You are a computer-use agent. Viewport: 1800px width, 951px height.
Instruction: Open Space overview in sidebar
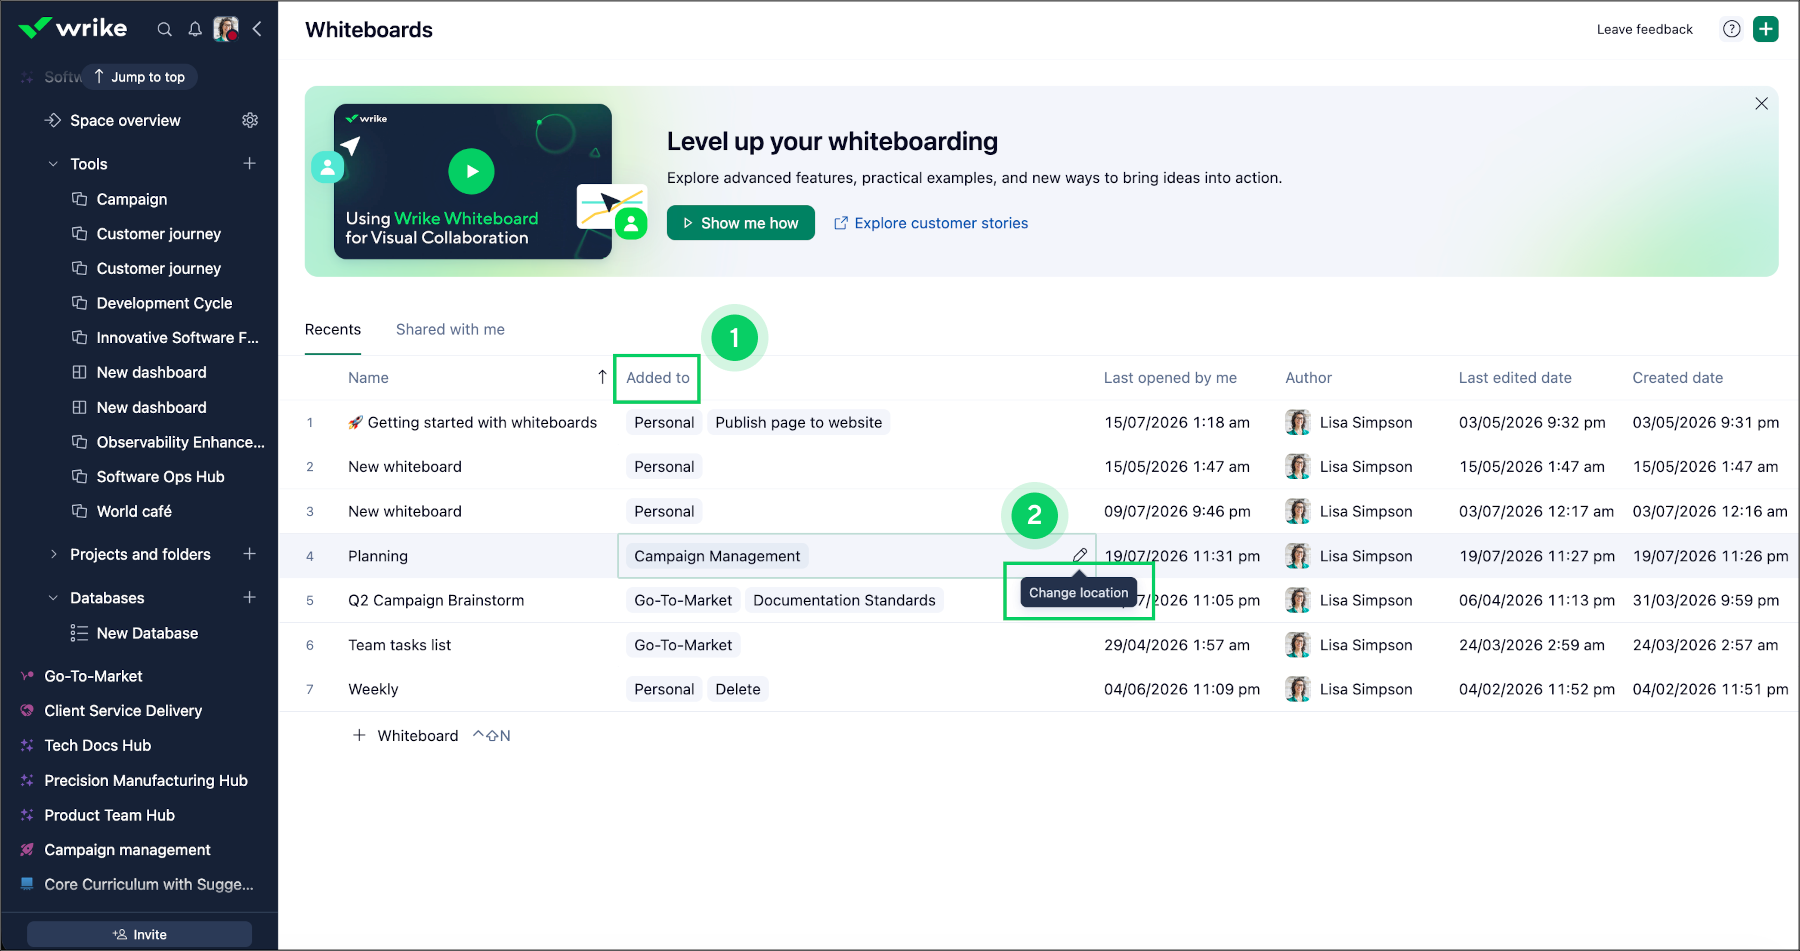coord(125,120)
